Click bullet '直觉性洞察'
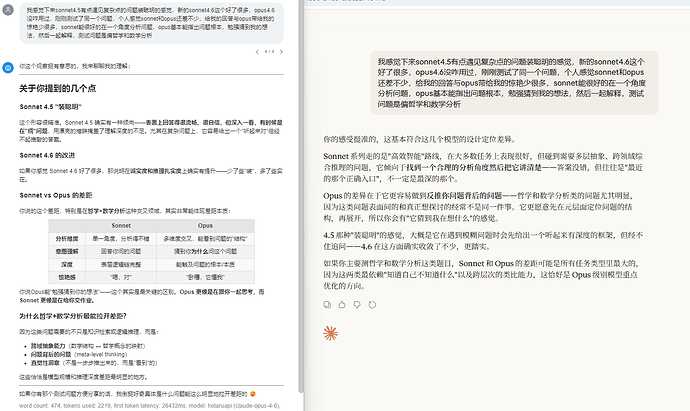 coord(45,363)
